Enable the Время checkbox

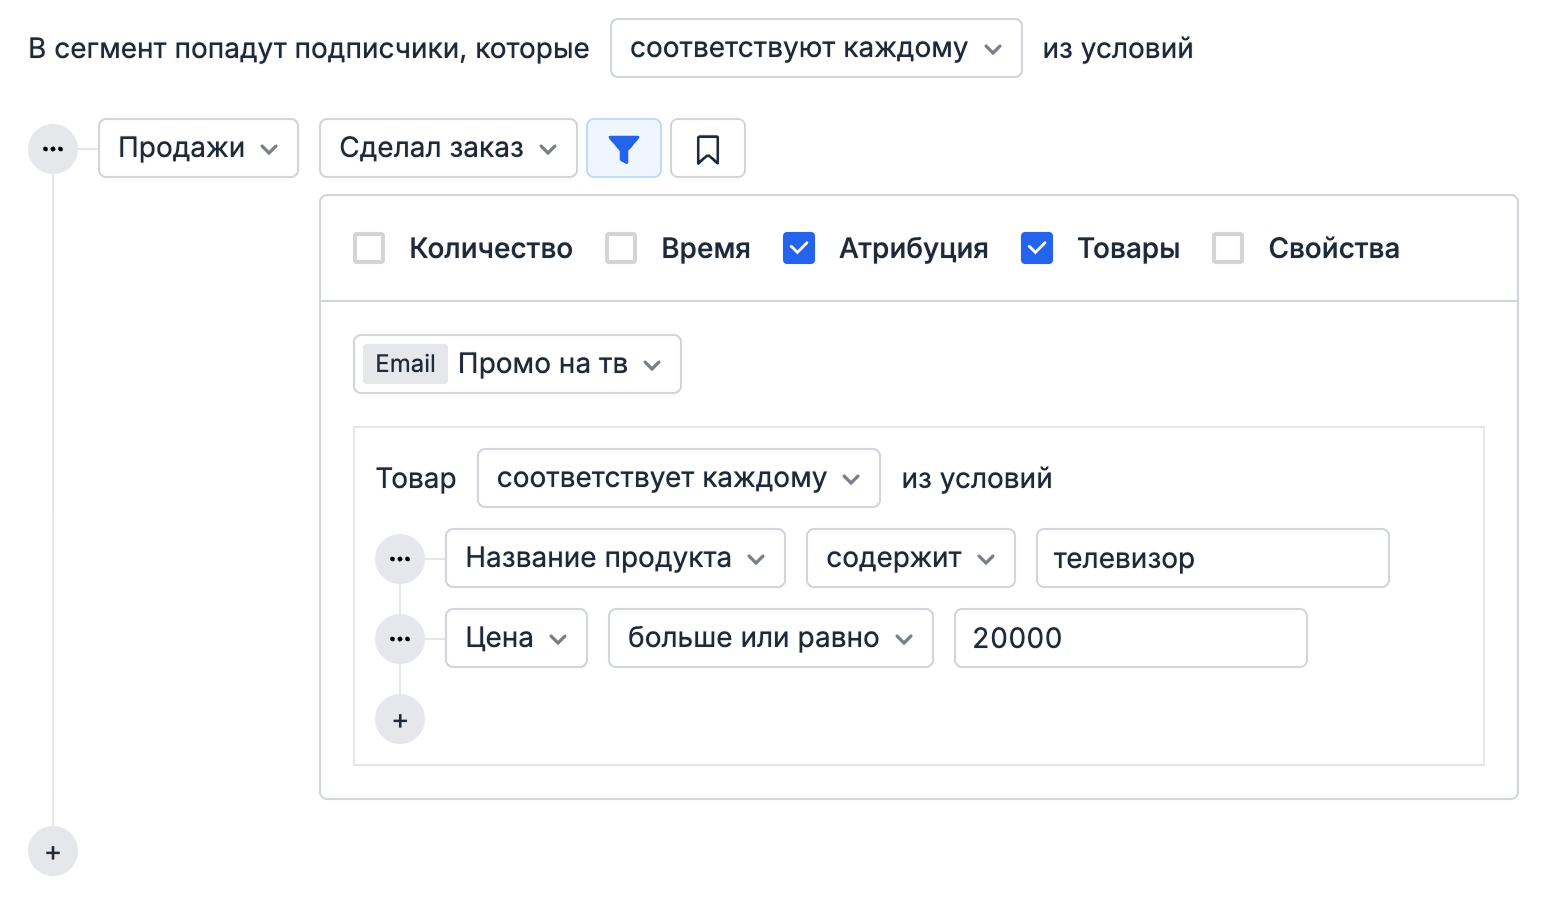coord(621,248)
